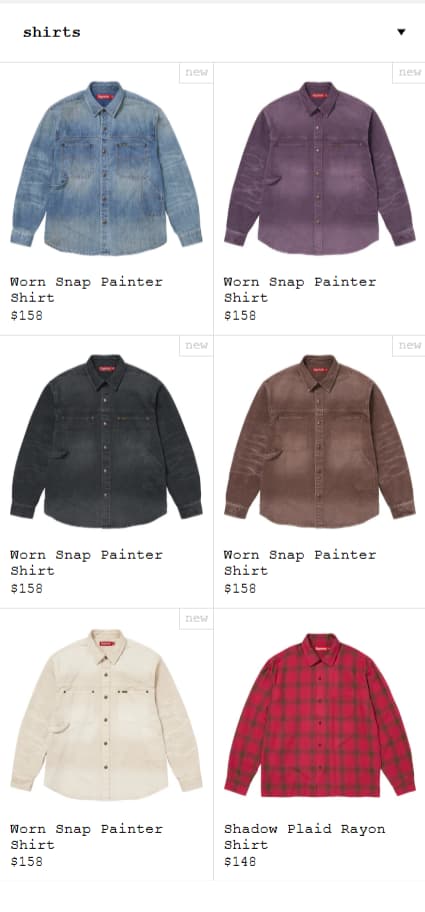Viewport: 425px width, 912px height.
Task: Click the new badge on the blue denim shirt
Action: click(196, 73)
